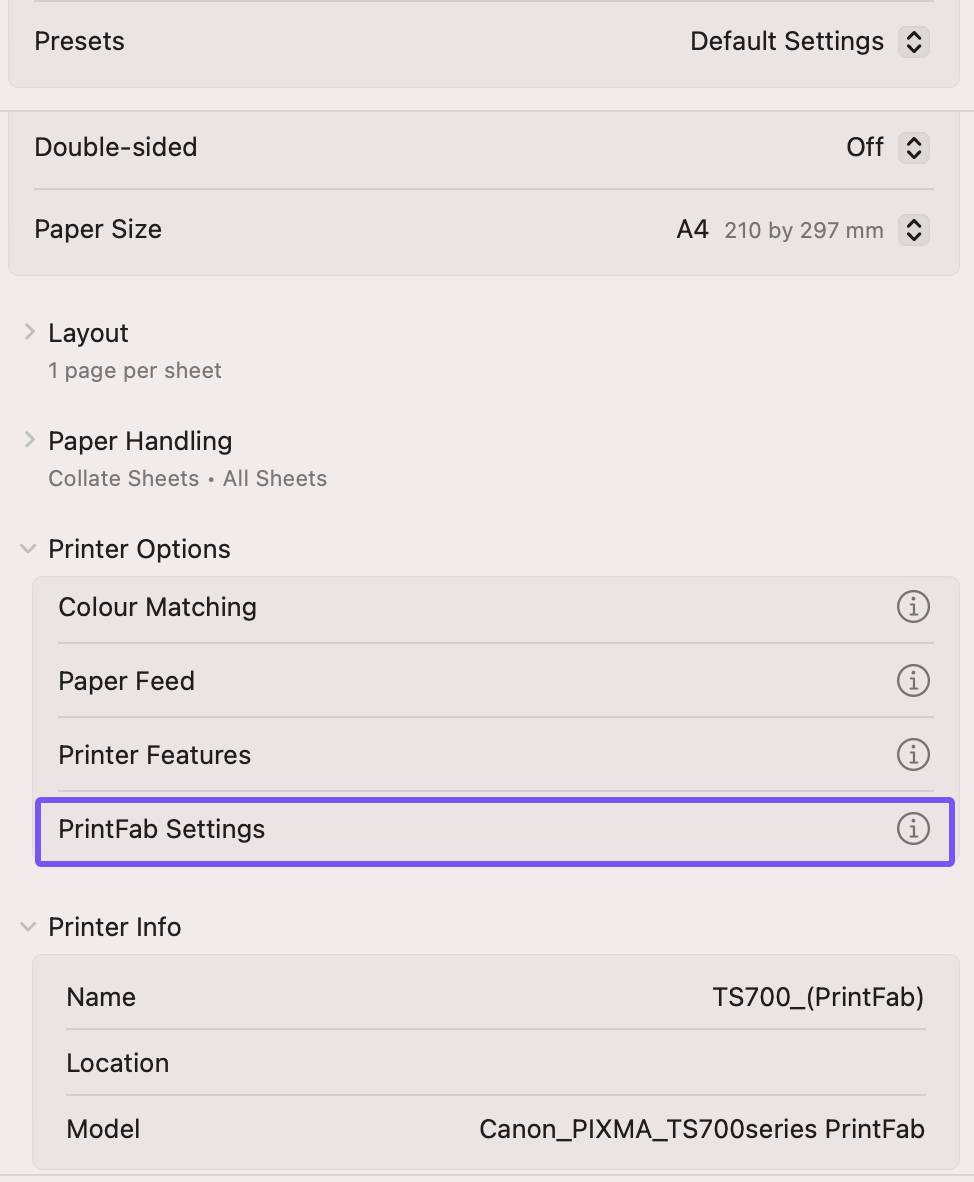Click the printer name TS700_(PrintFab)

click(817, 997)
